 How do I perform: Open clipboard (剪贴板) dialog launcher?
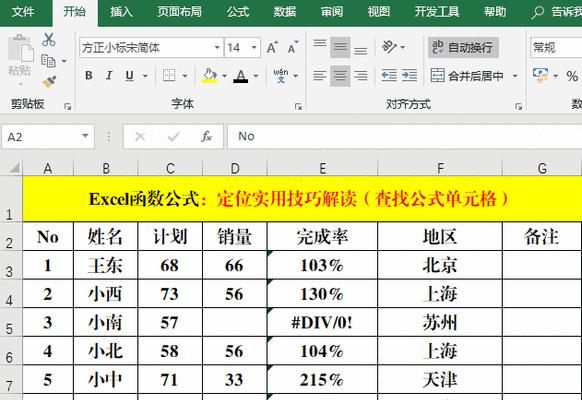[68, 106]
